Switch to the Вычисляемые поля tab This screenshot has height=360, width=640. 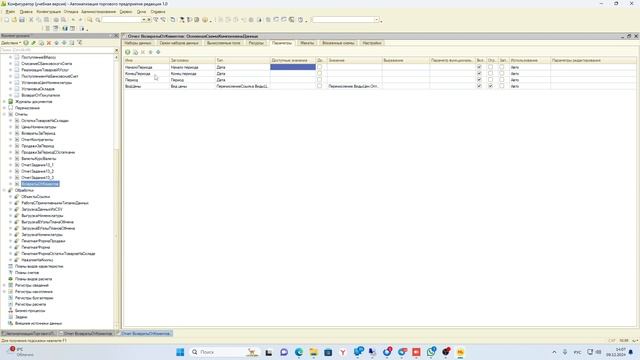click(223, 43)
